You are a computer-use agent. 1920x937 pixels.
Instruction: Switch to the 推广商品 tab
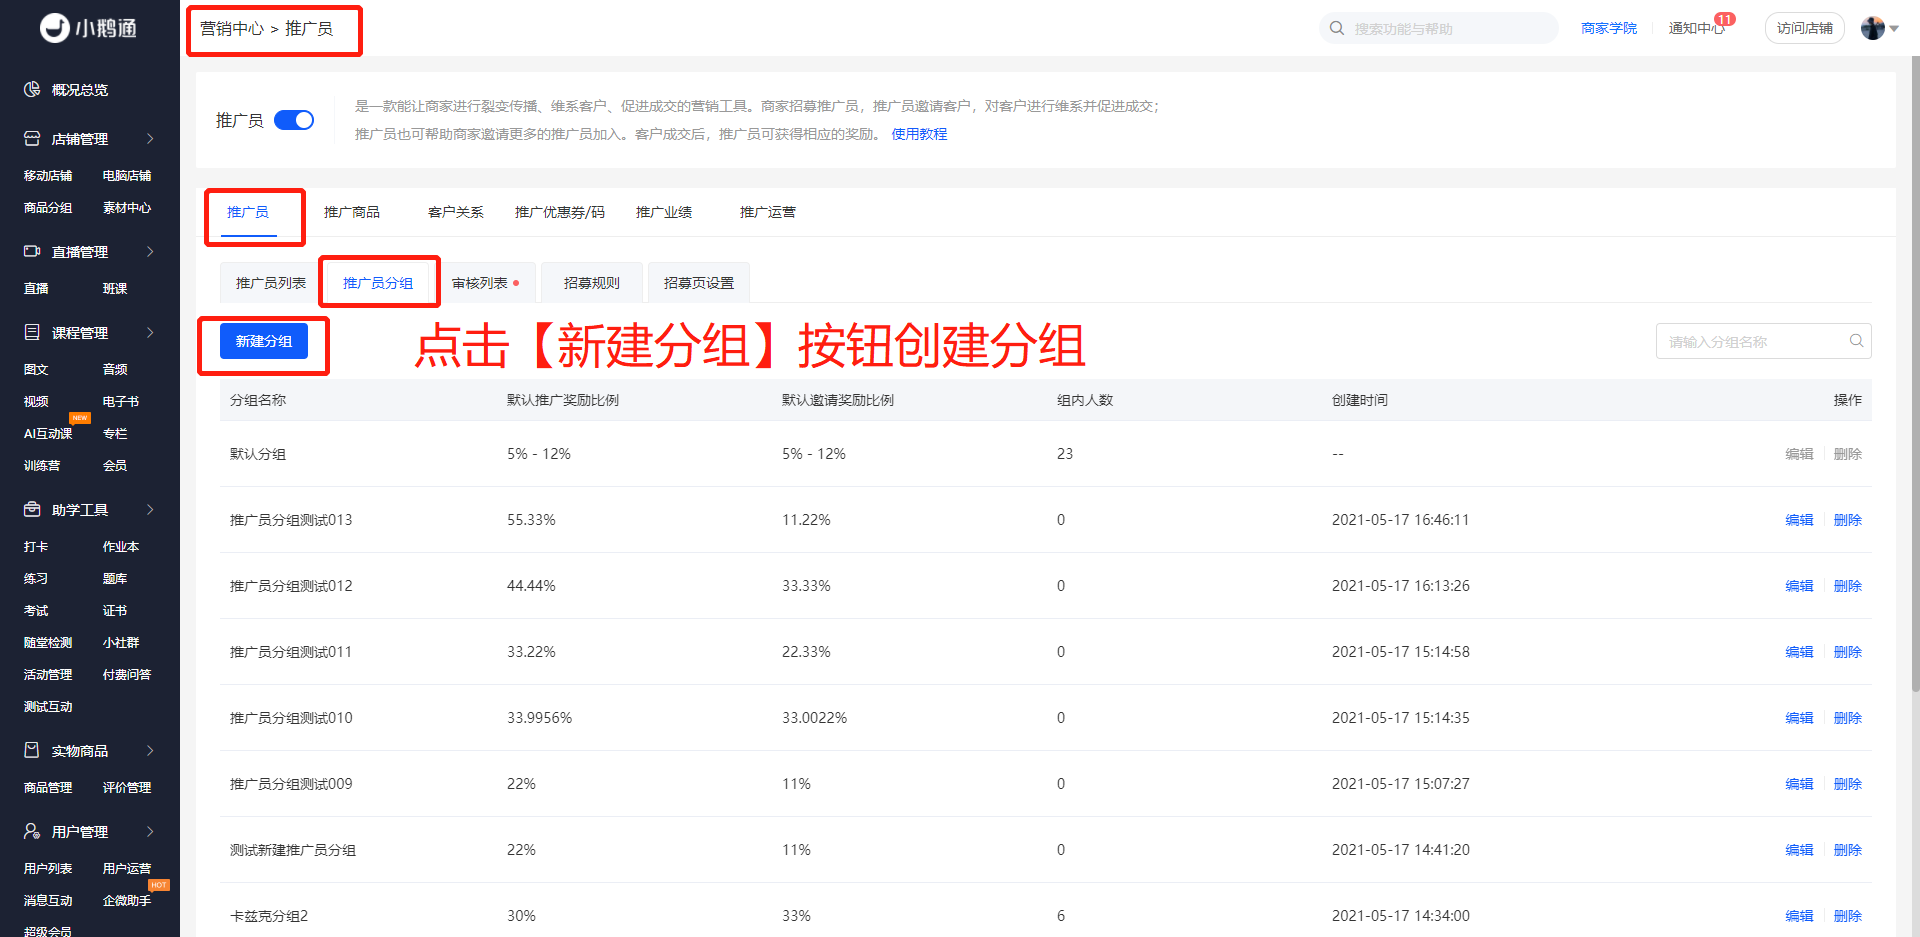click(x=352, y=212)
